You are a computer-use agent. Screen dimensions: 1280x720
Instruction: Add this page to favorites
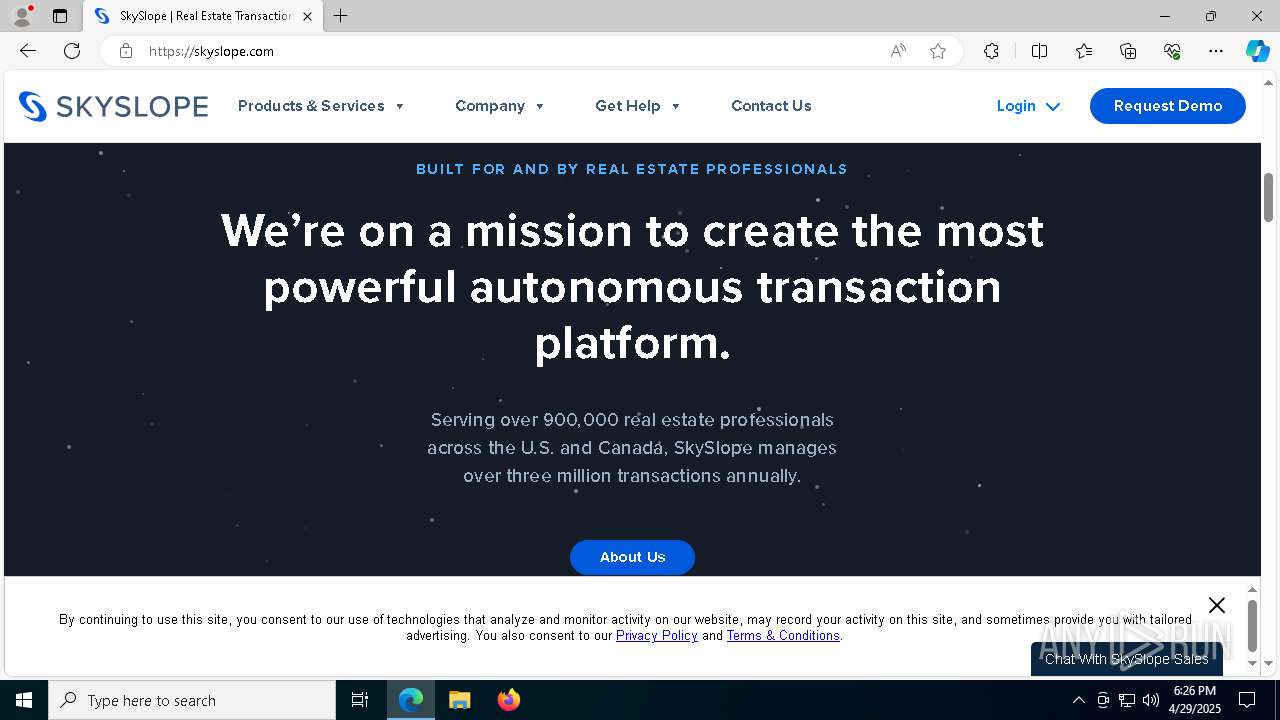(938, 51)
